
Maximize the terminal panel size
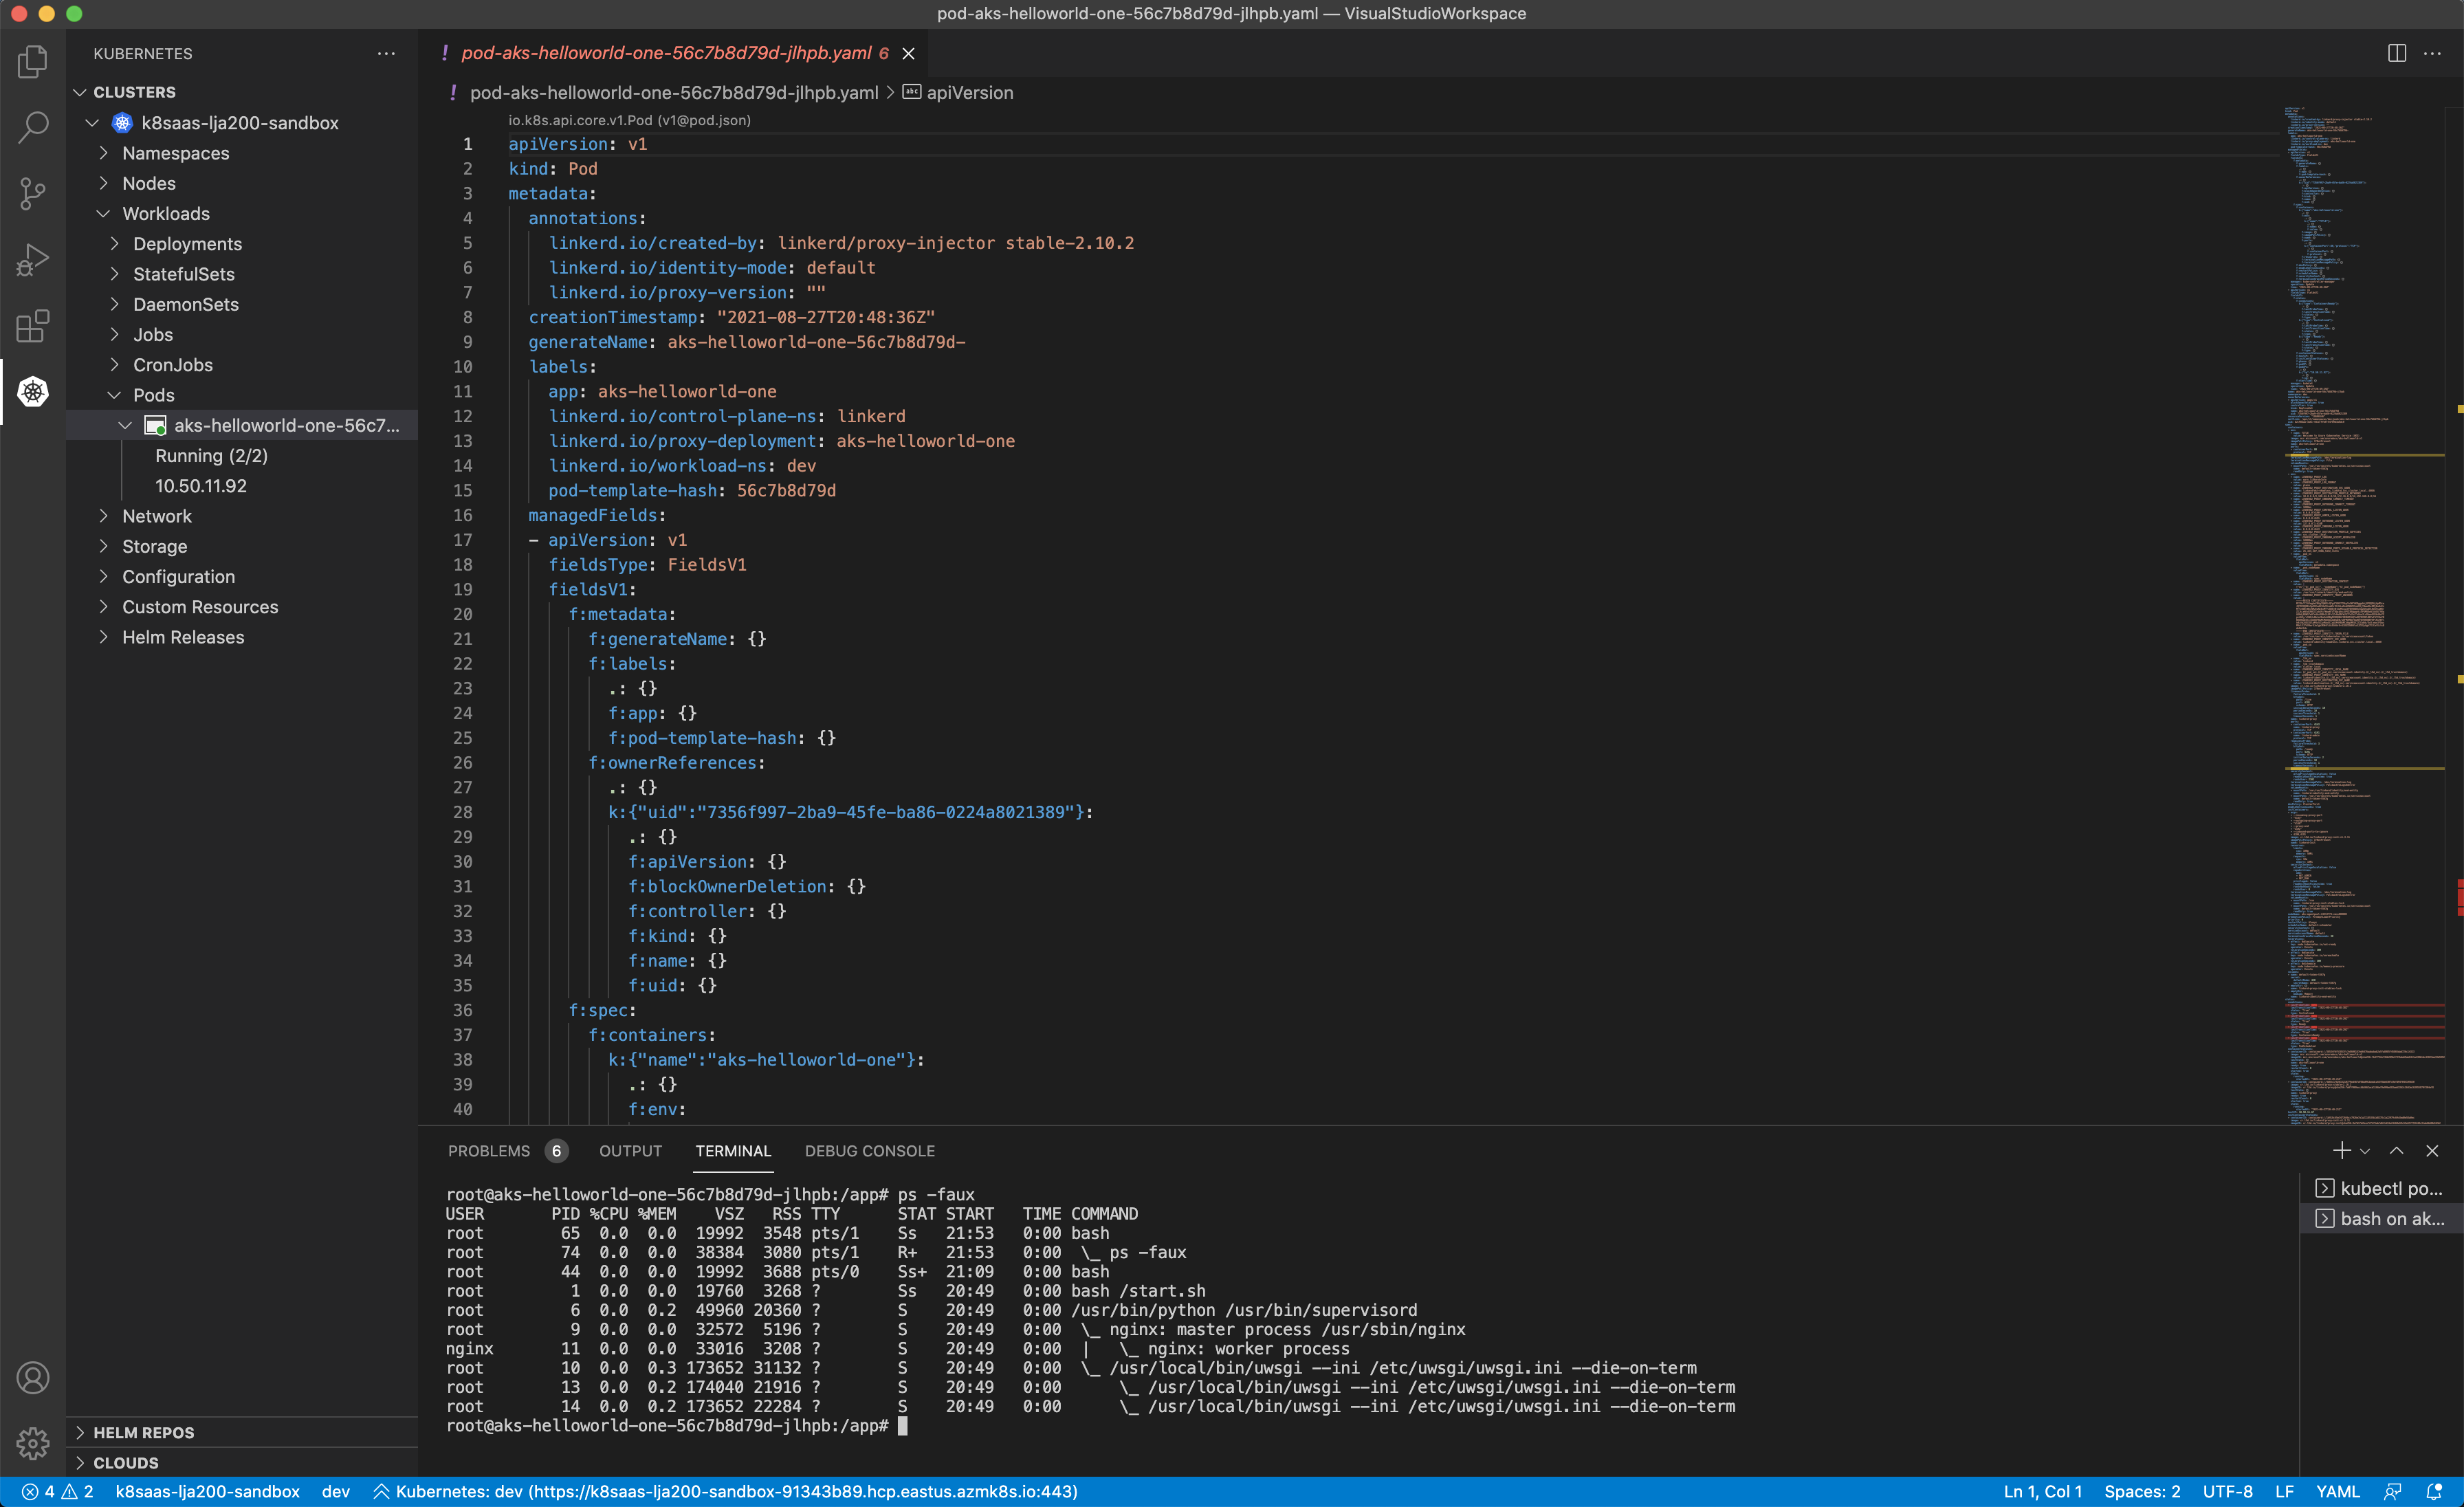pos(2397,1150)
